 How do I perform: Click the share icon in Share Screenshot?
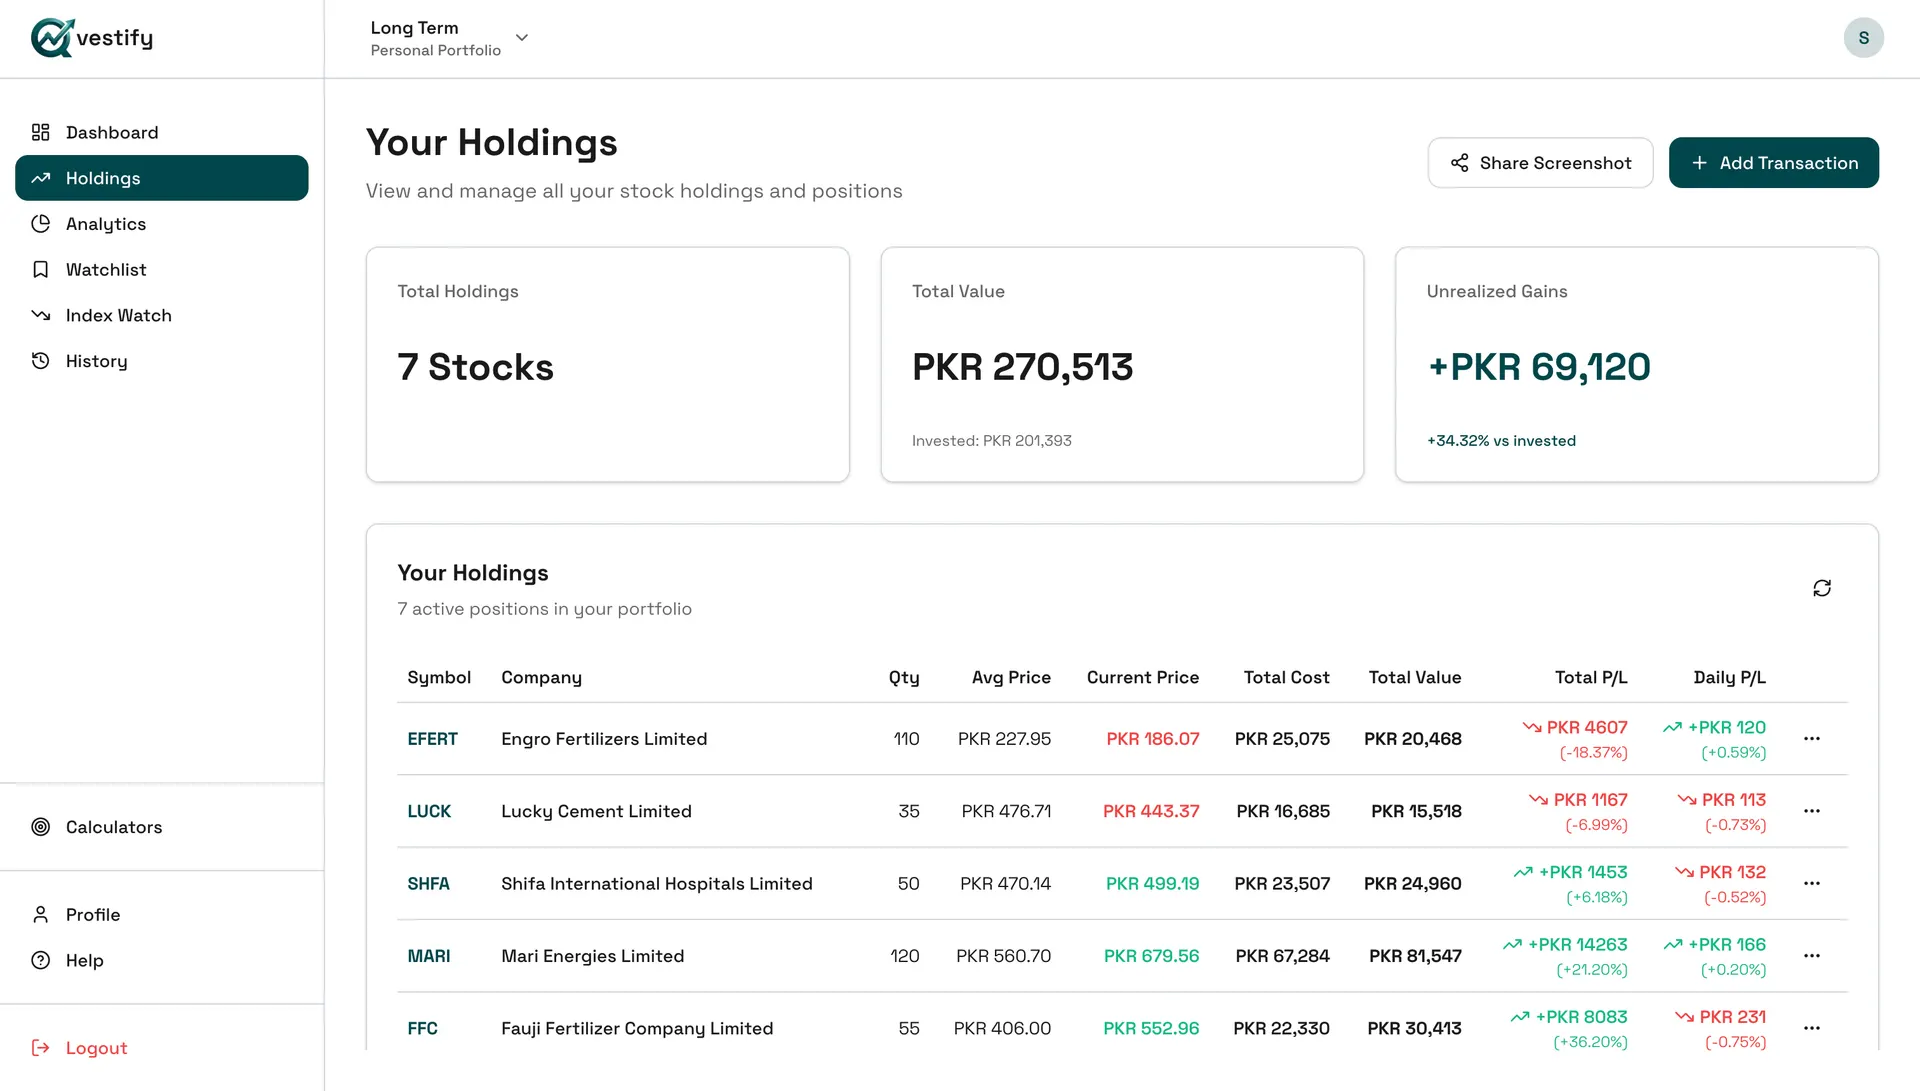(x=1460, y=163)
